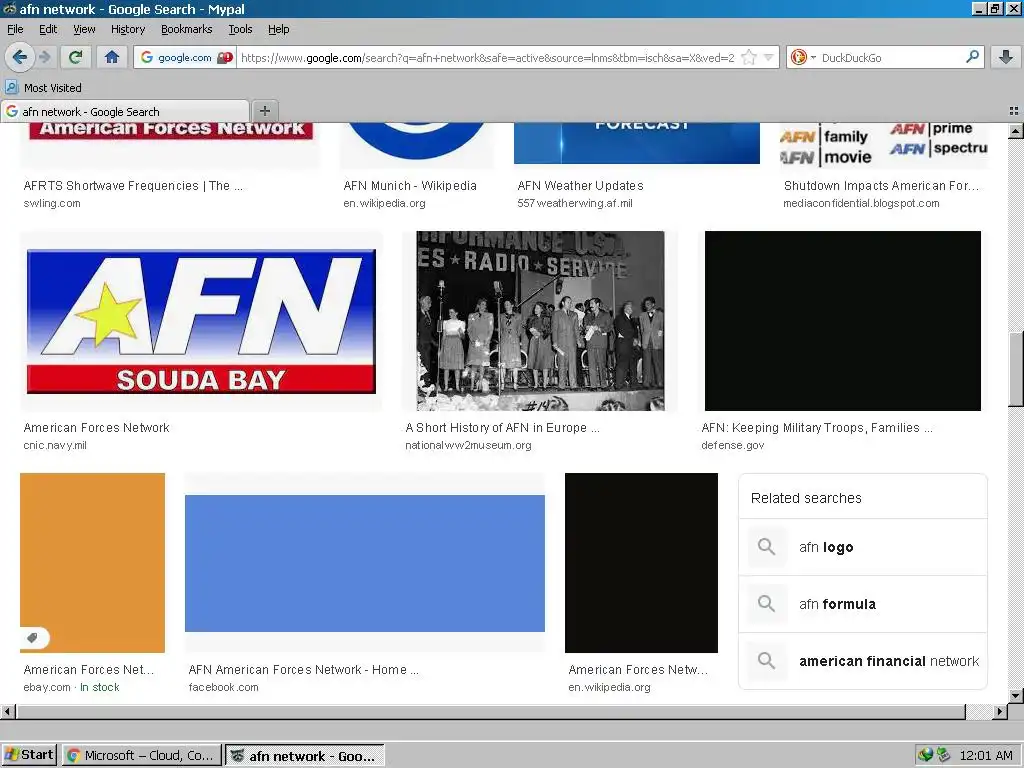Select related search american financial network
Viewport: 1024px width, 768px height.
(863, 661)
